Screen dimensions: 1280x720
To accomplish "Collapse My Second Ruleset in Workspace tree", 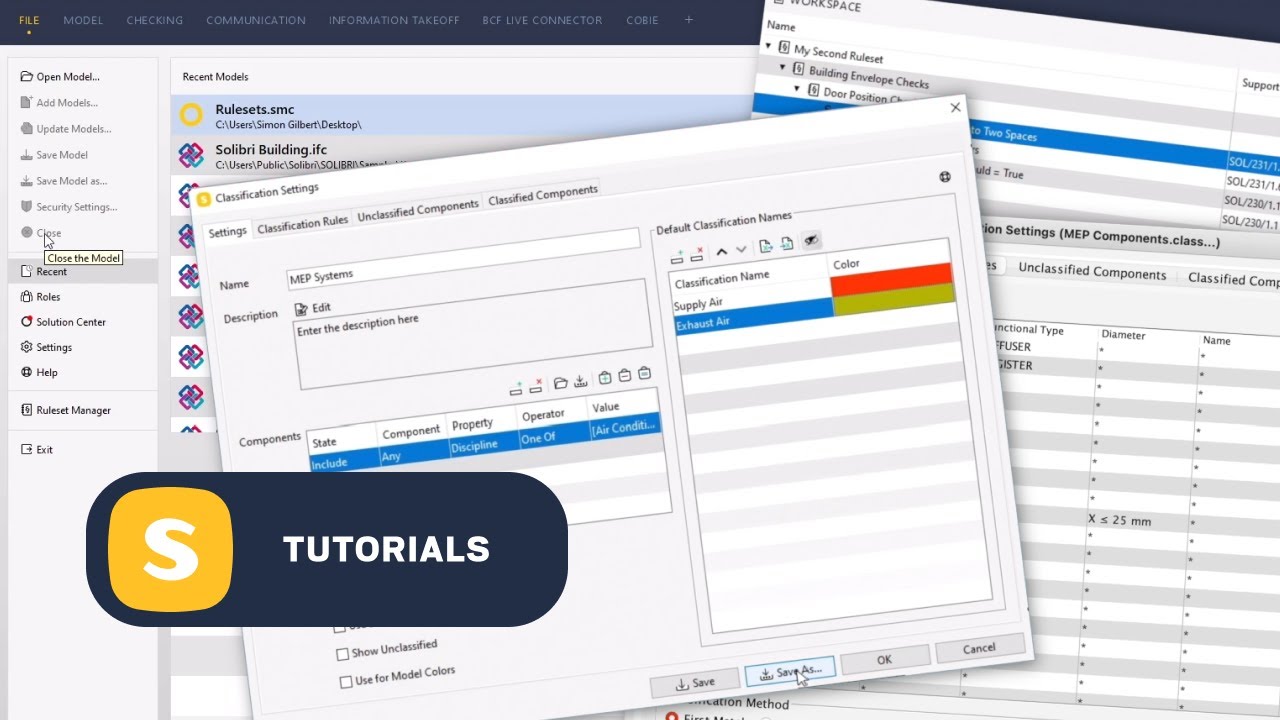I will [x=768, y=46].
